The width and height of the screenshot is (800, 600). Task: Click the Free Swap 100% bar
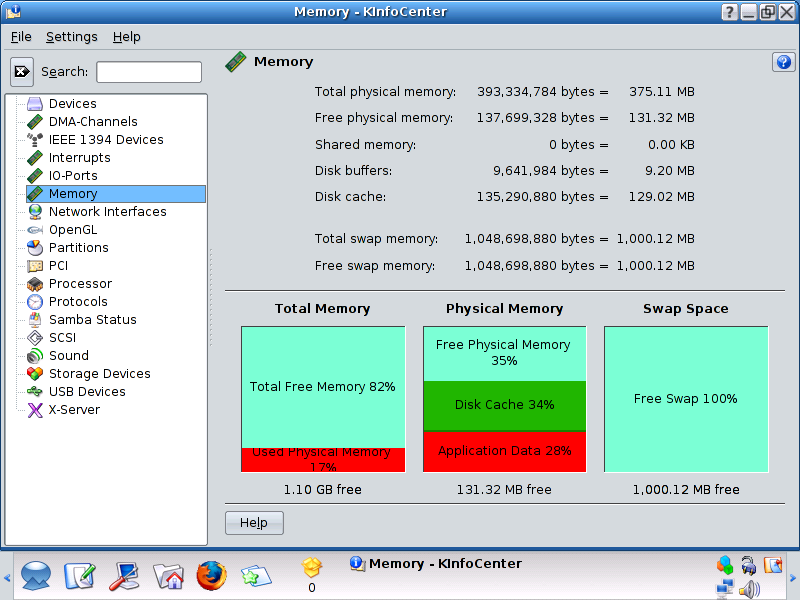point(686,399)
